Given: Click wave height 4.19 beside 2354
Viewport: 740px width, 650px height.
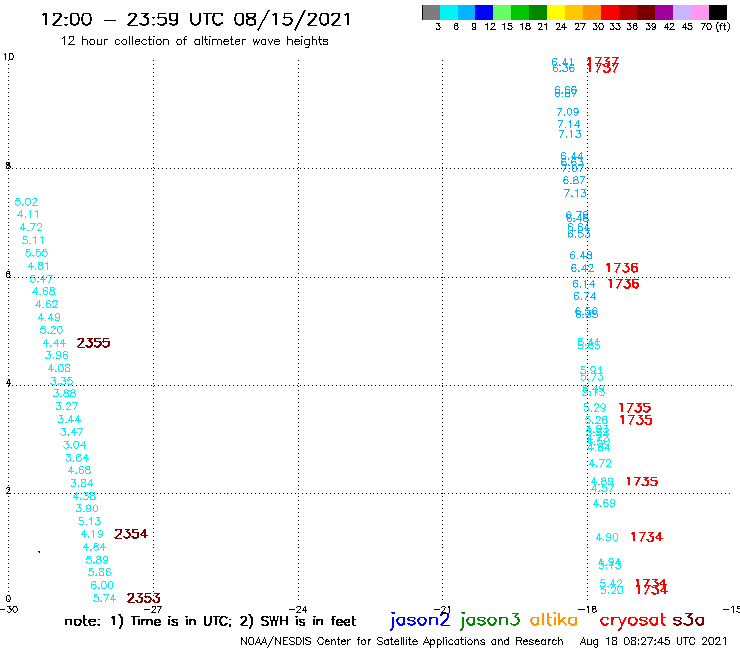Looking at the screenshot, I should 92,535.
